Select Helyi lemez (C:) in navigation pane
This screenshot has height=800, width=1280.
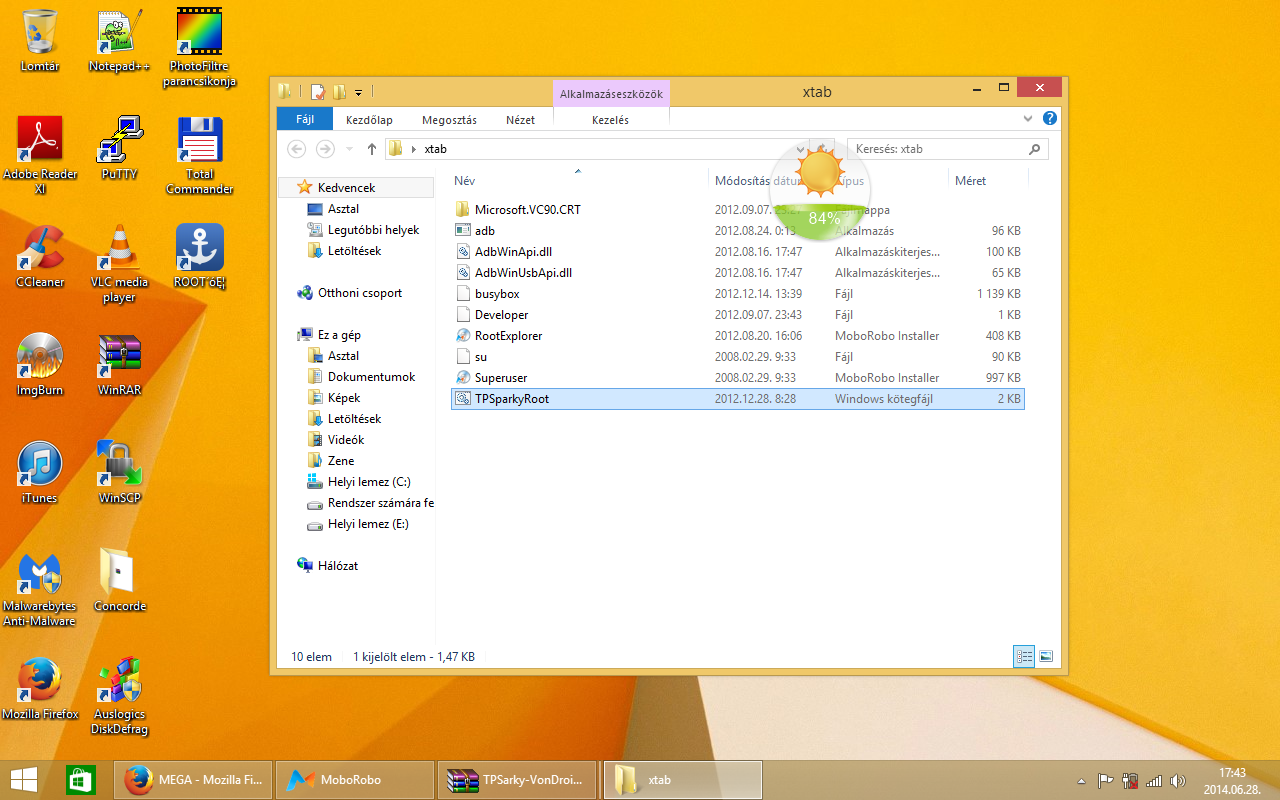pyautogui.click(x=369, y=482)
